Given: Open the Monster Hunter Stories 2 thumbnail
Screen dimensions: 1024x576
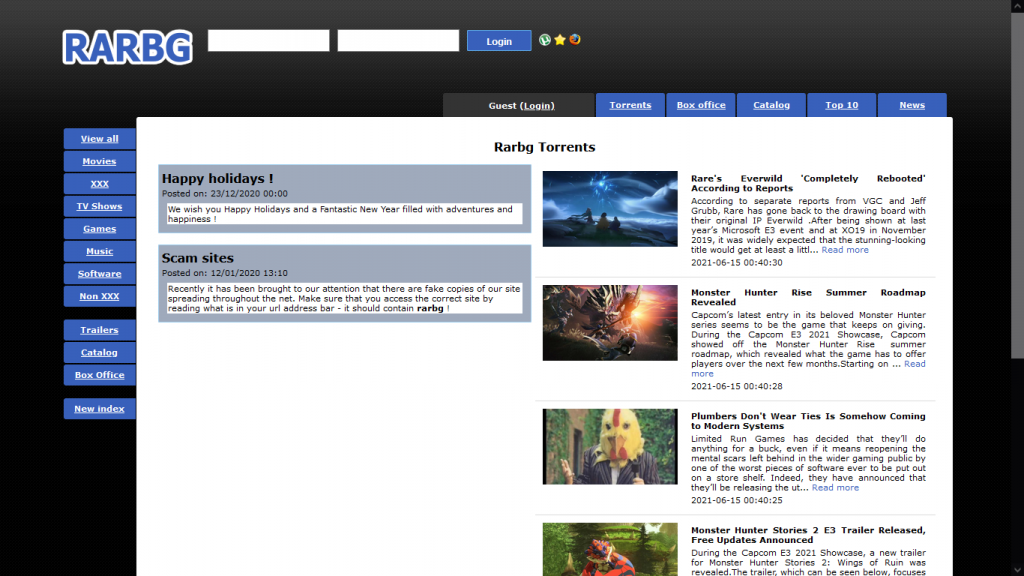Looking at the screenshot, I should (x=610, y=549).
